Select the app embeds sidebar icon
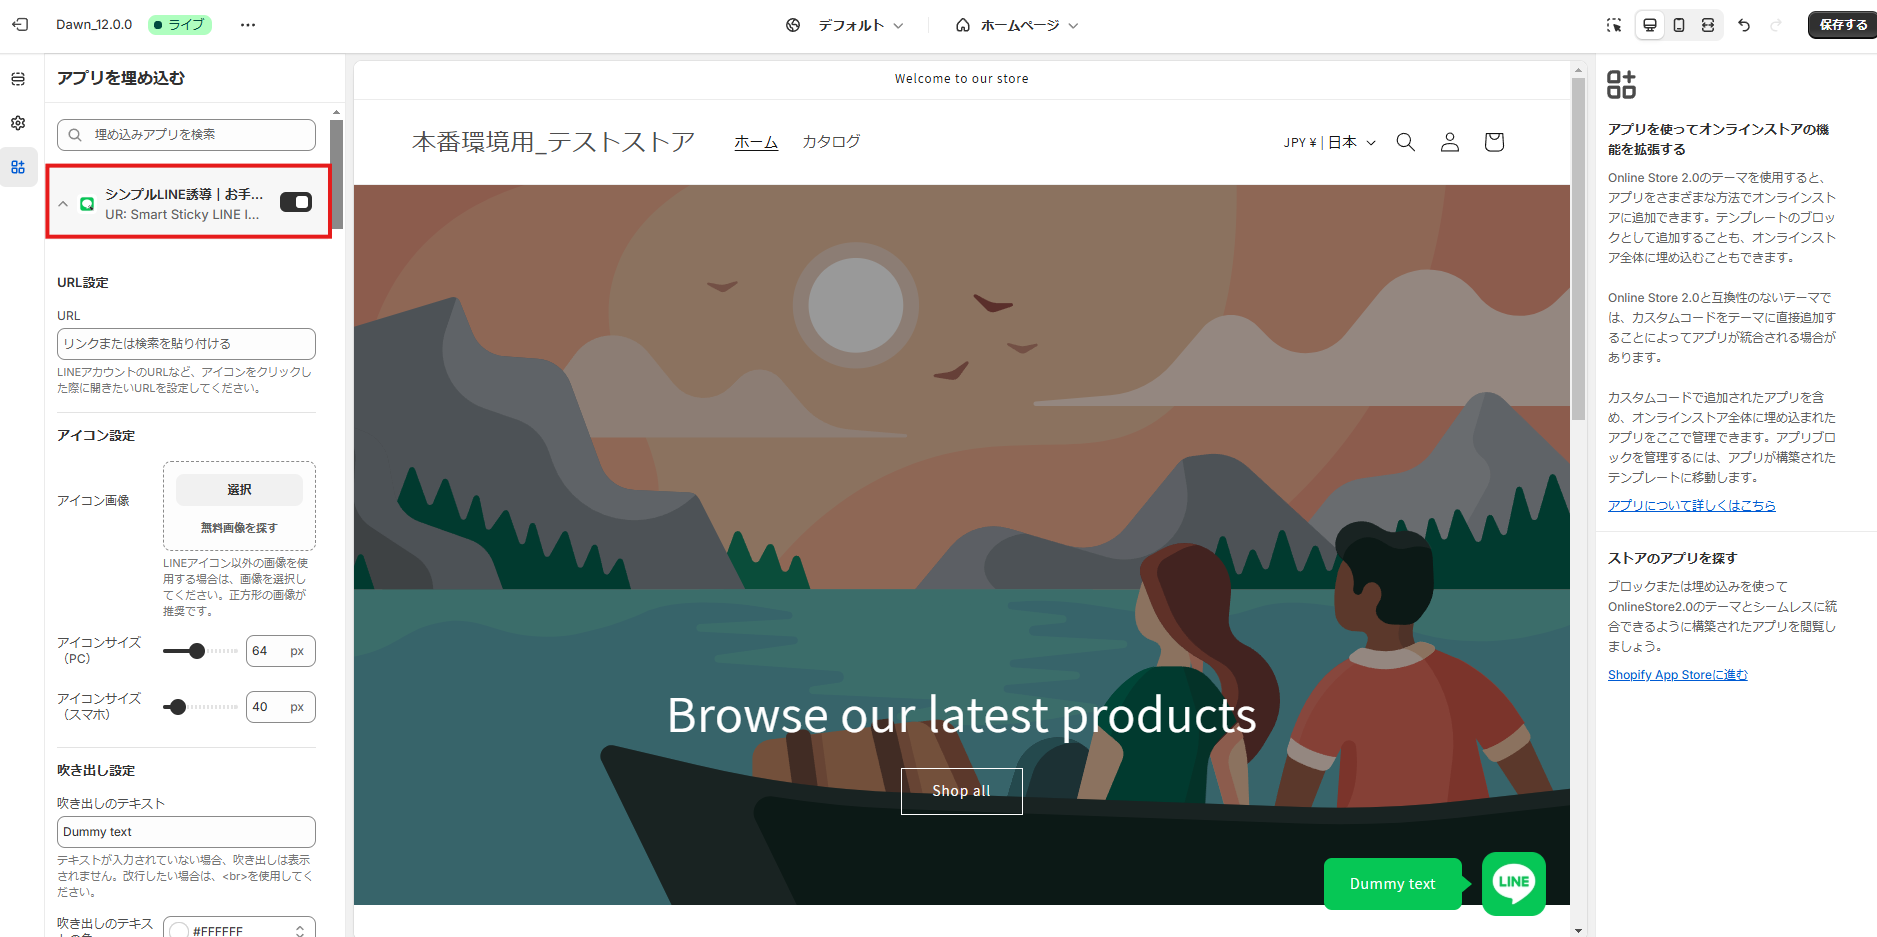Image resolution: width=1877 pixels, height=937 pixels. click(18, 167)
